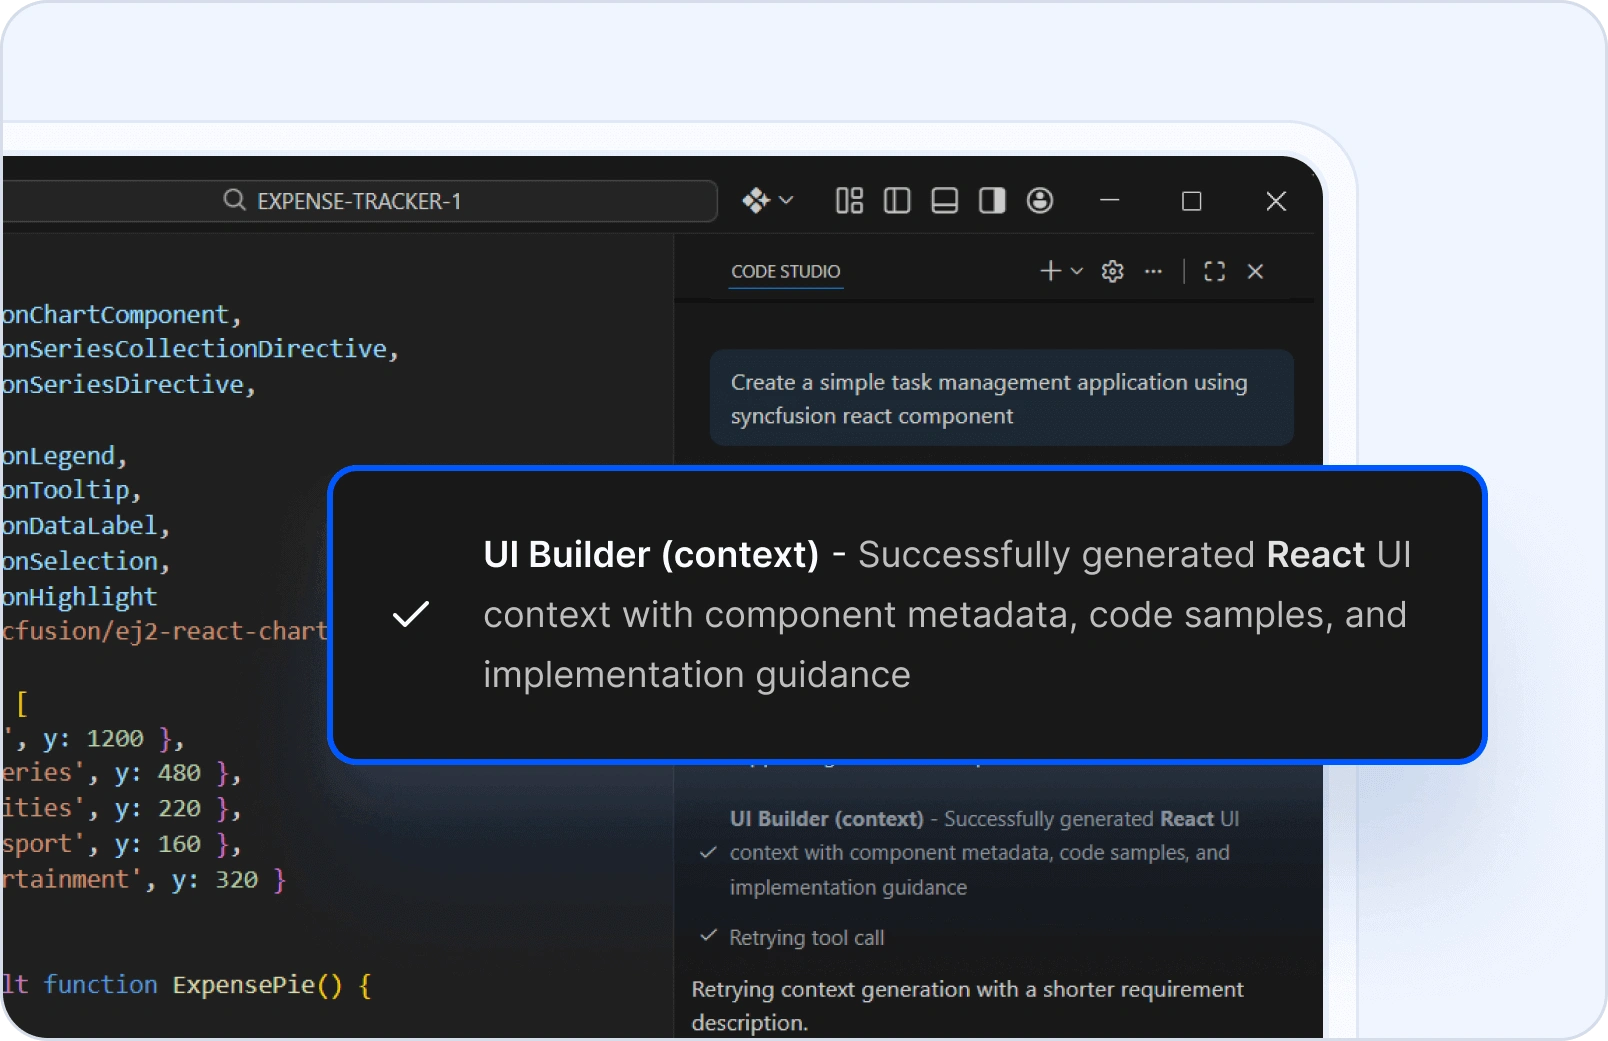Screen dimensions: 1608x1041
Task: Open the dropdown arrow beside the plus icon
Action: coord(1076,271)
